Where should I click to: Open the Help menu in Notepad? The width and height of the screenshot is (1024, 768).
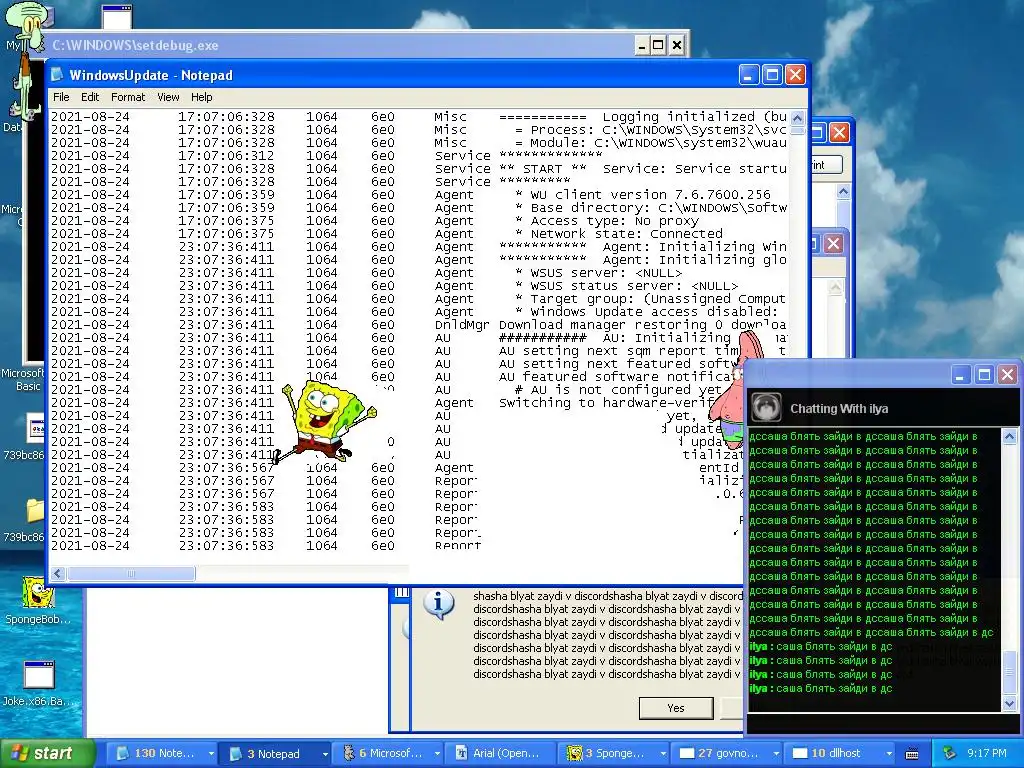201,97
